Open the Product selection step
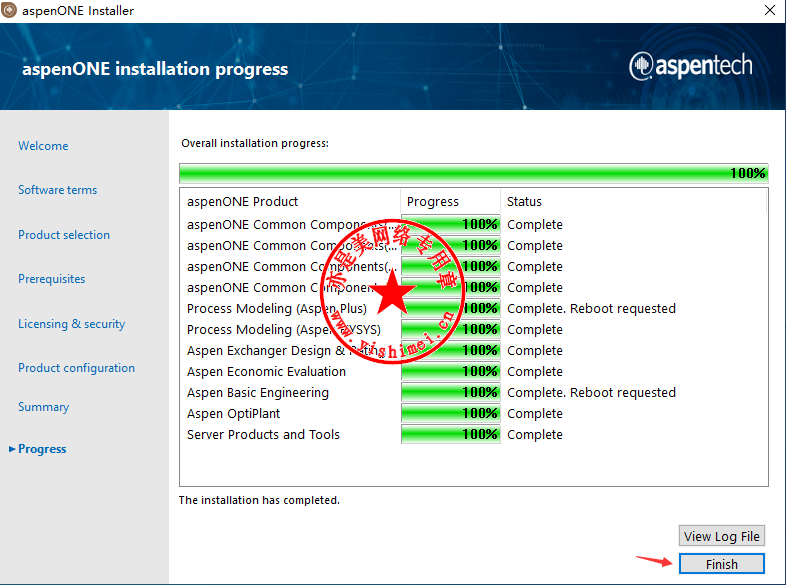This screenshot has width=786, height=585. coord(64,235)
